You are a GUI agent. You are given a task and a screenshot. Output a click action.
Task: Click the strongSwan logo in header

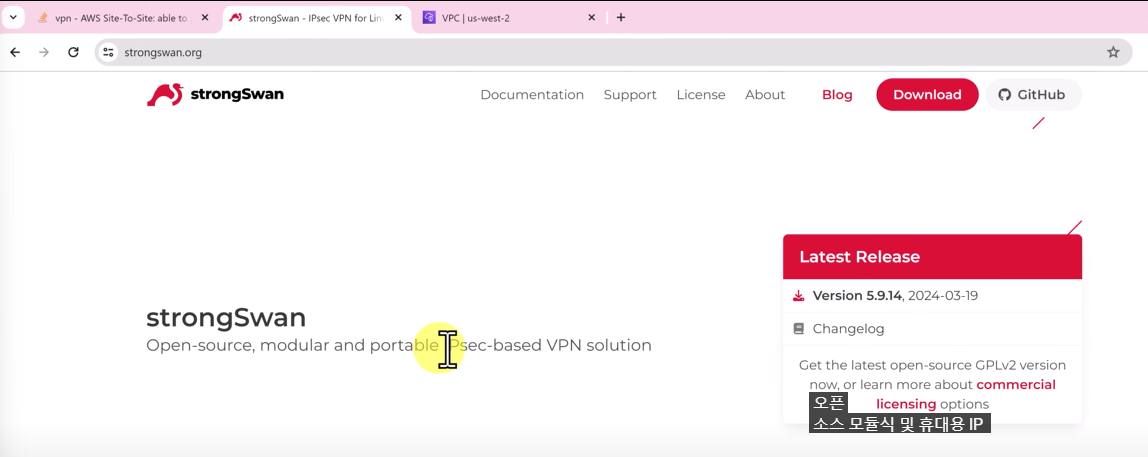[x=215, y=94]
